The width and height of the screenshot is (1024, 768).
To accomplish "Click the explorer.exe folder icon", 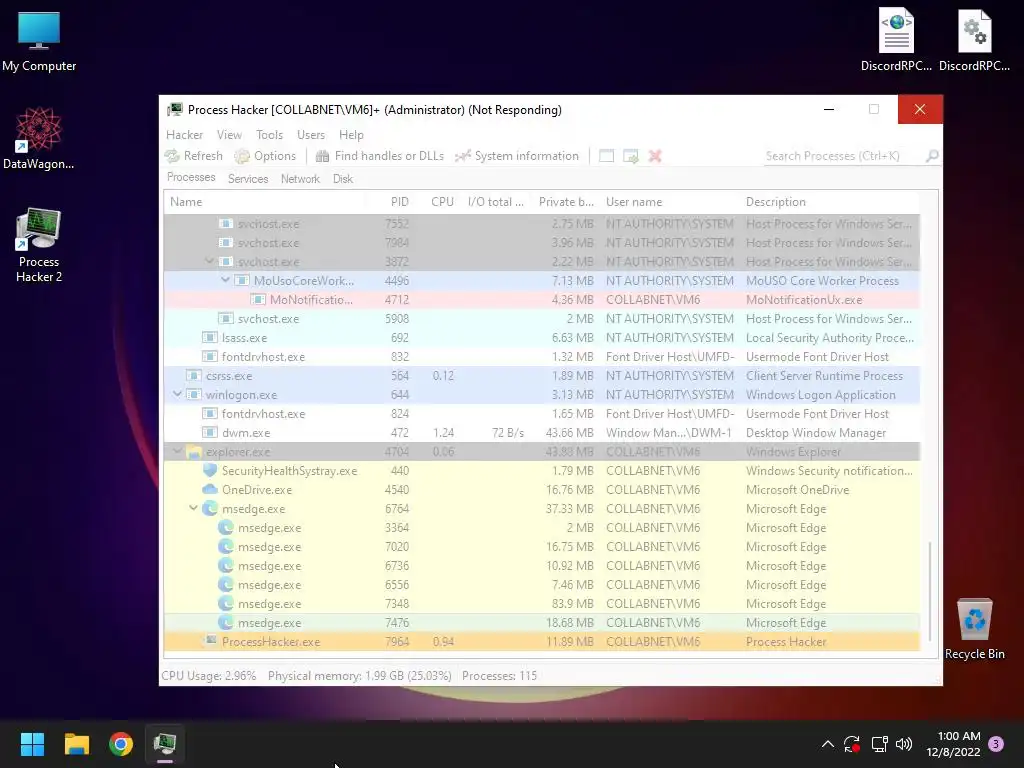I will pos(194,451).
